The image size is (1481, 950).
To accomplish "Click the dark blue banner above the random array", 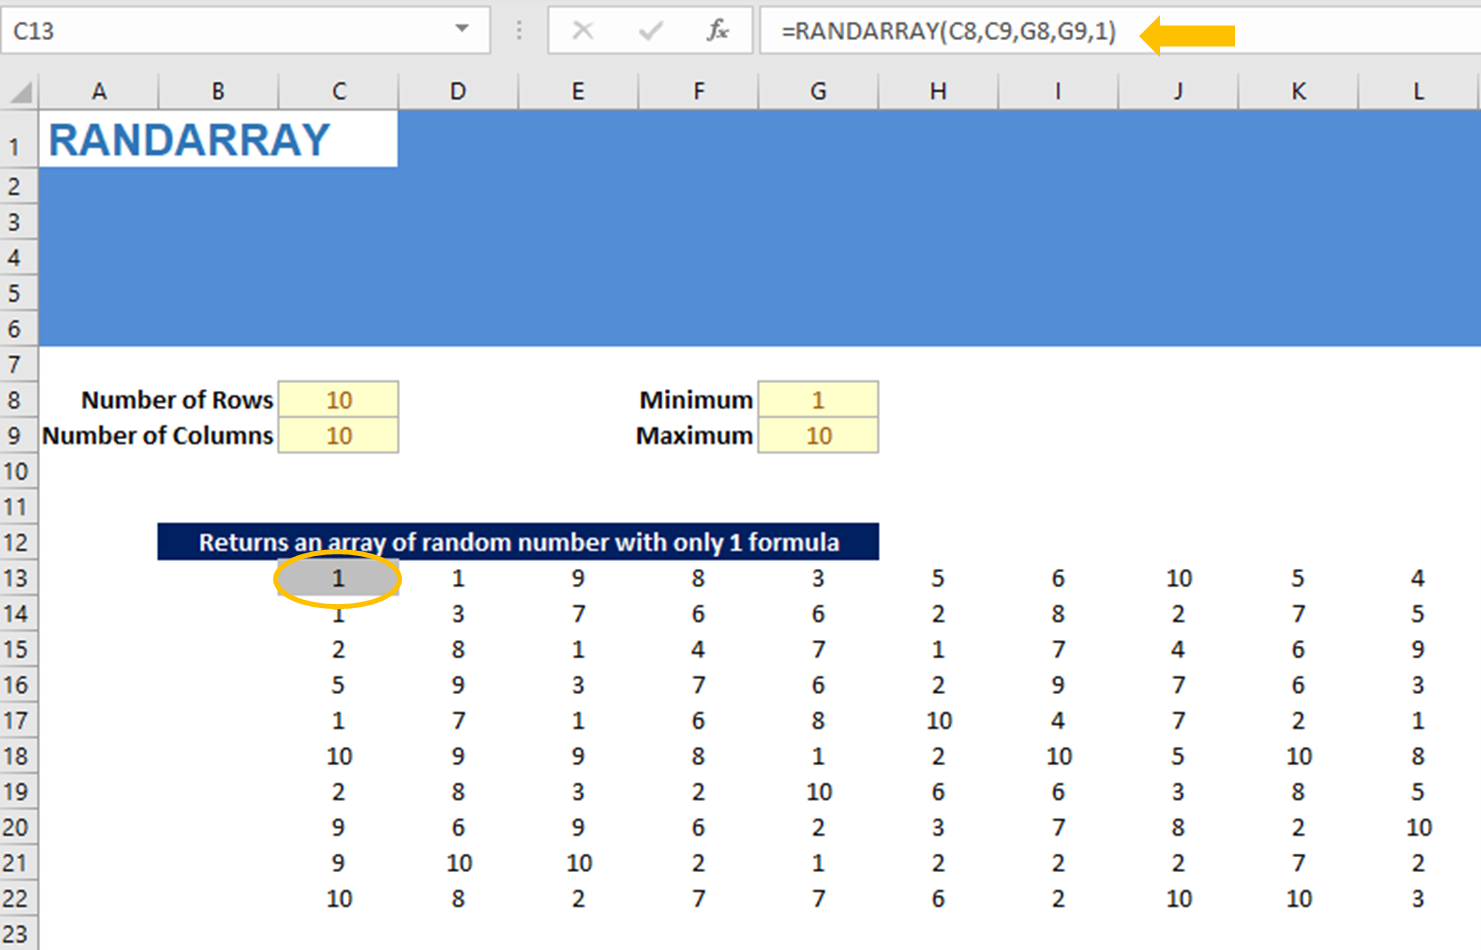I will point(520,541).
